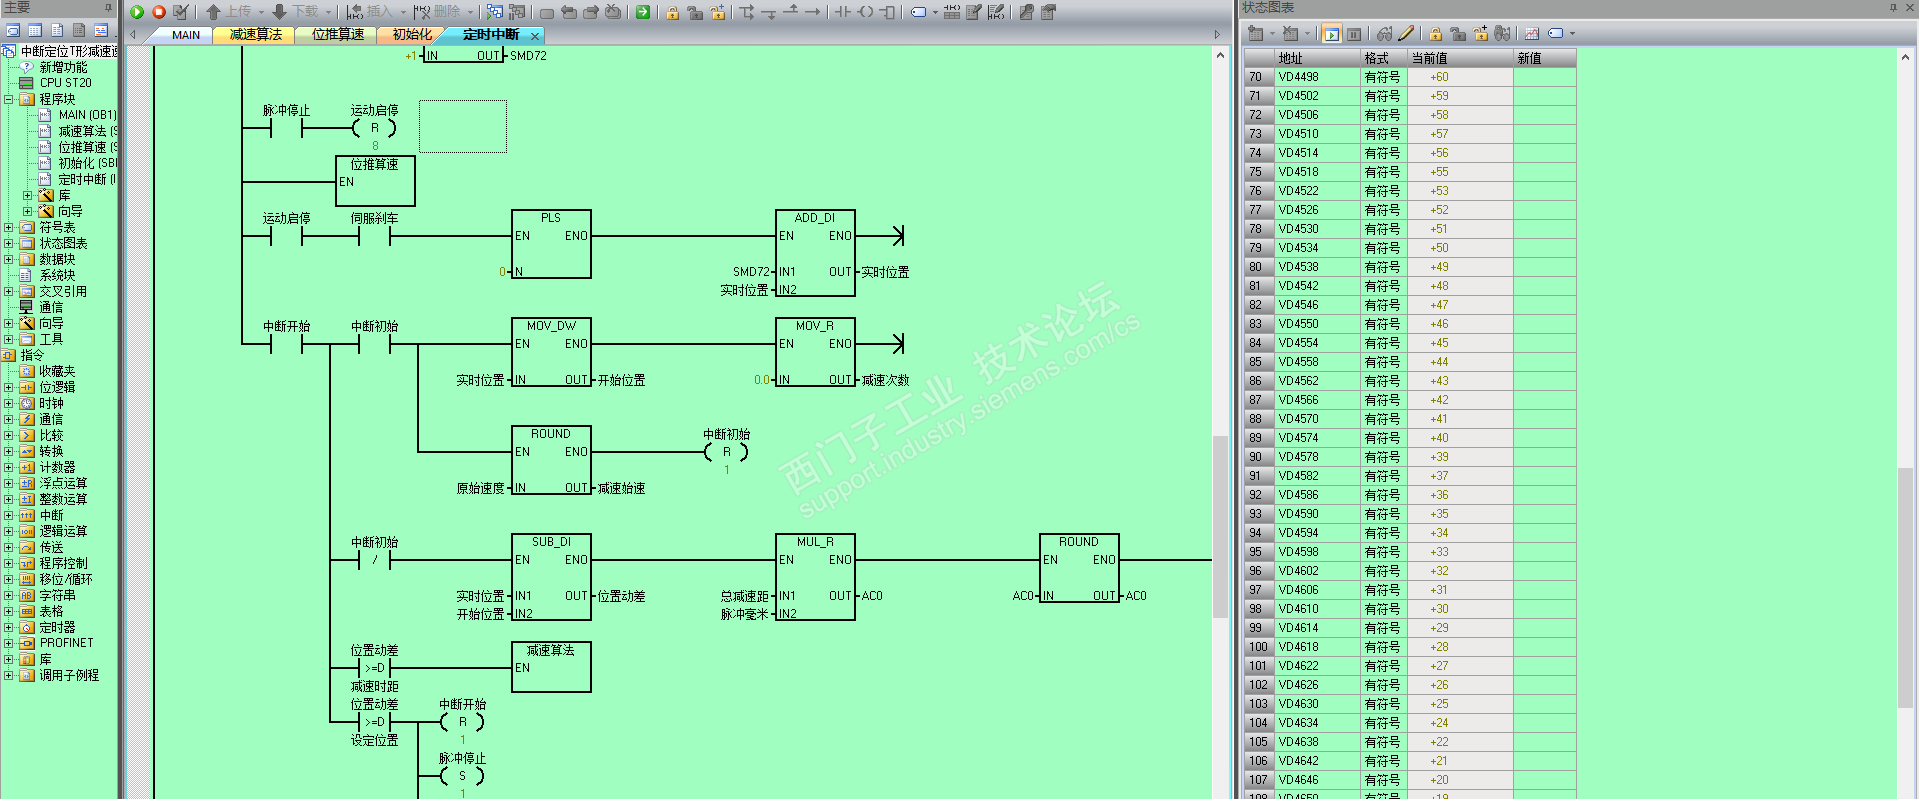Click the delete (删除) button
1919x799 pixels.
438,12
